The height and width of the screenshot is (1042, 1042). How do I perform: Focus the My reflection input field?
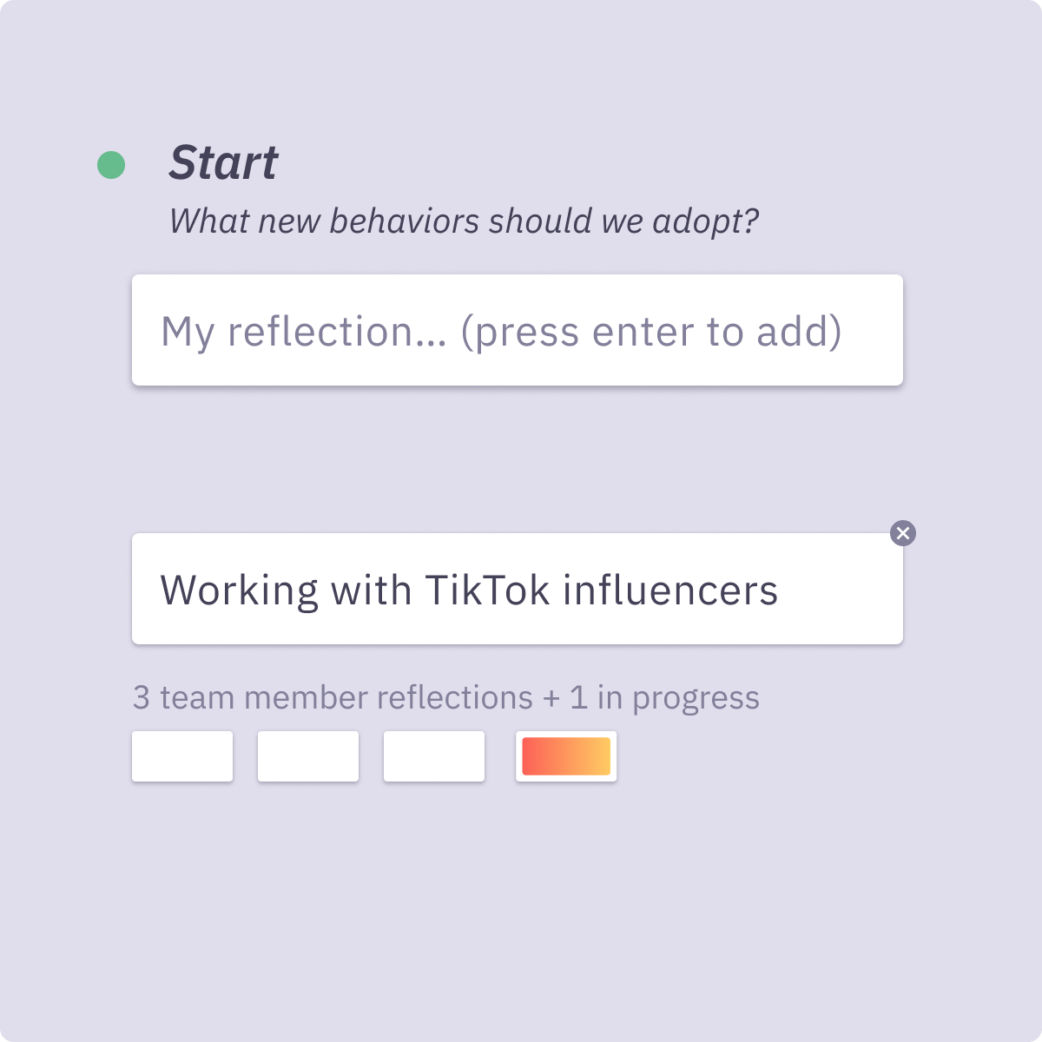point(517,330)
